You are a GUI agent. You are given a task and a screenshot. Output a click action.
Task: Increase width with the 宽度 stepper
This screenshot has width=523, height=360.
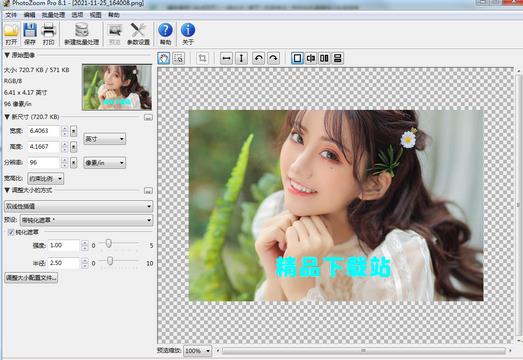click(65, 128)
